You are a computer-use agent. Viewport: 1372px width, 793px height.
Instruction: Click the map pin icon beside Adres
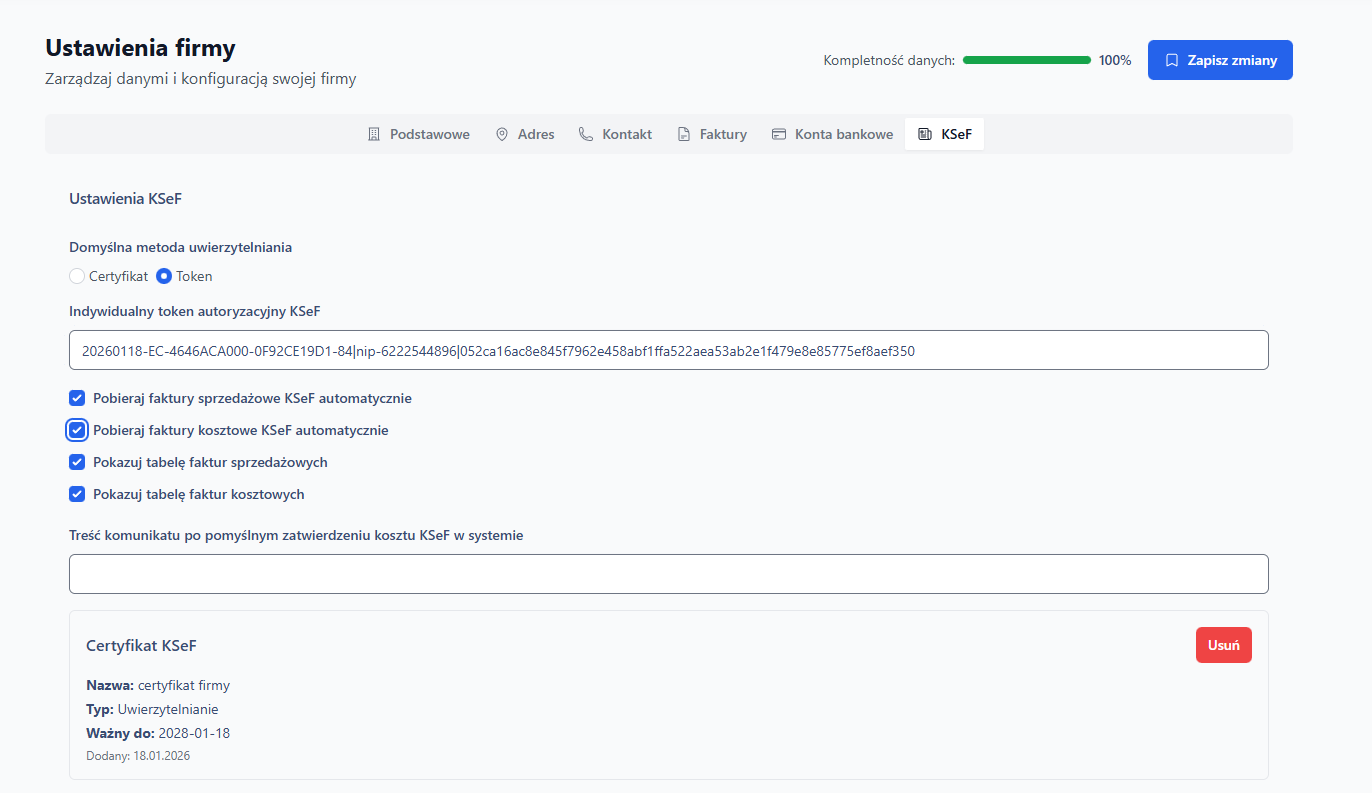502,134
